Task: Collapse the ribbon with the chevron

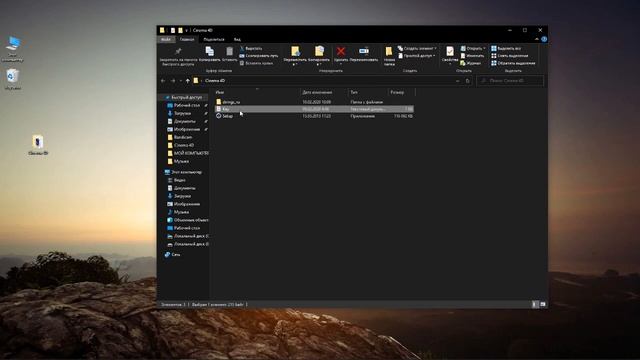Action: pos(537,39)
